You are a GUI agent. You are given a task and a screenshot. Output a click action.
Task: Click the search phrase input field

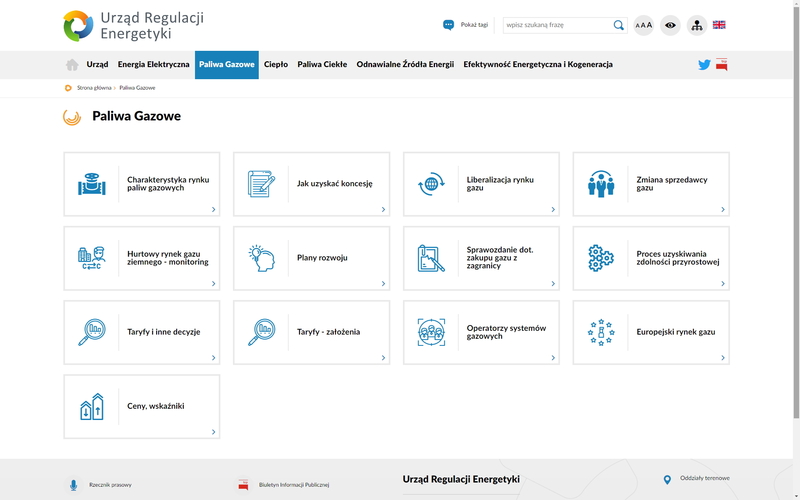click(x=556, y=25)
